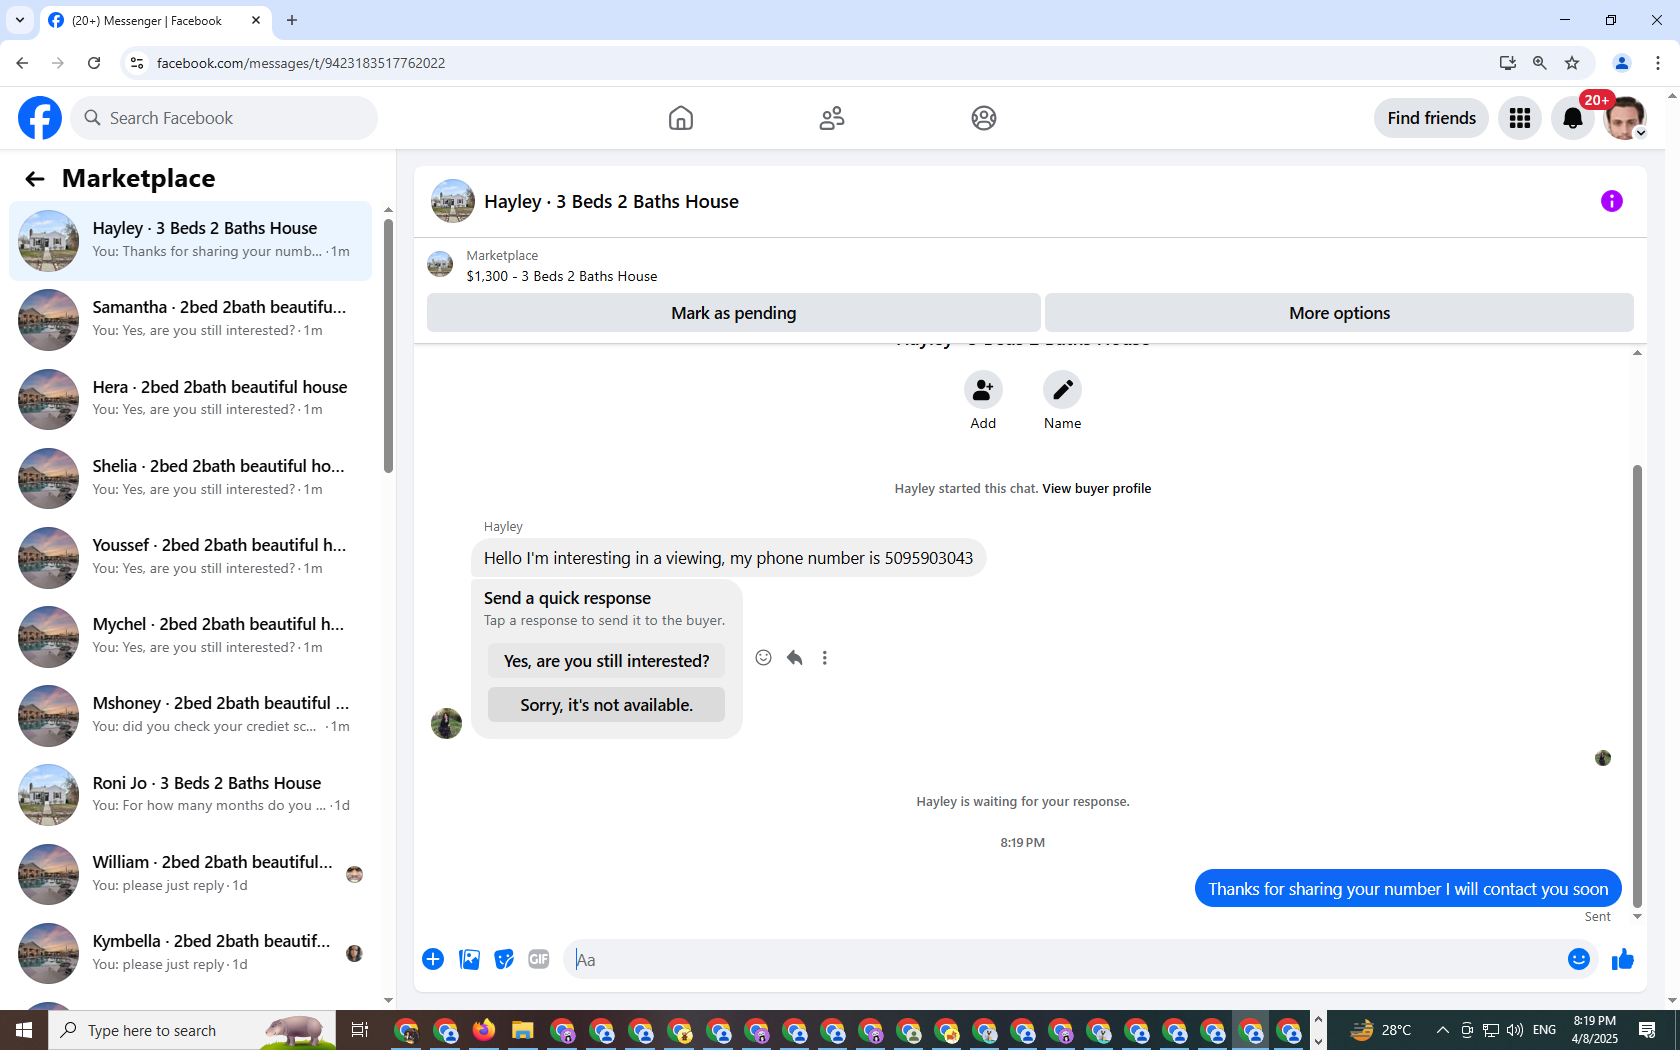Reload the page in browser
This screenshot has width=1680, height=1050.
click(94, 63)
